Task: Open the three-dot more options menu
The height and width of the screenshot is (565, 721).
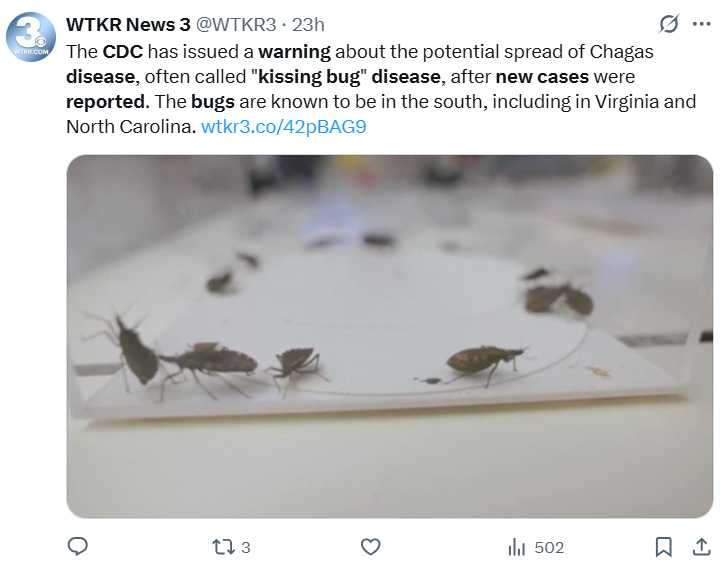Action: click(x=702, y=24)
